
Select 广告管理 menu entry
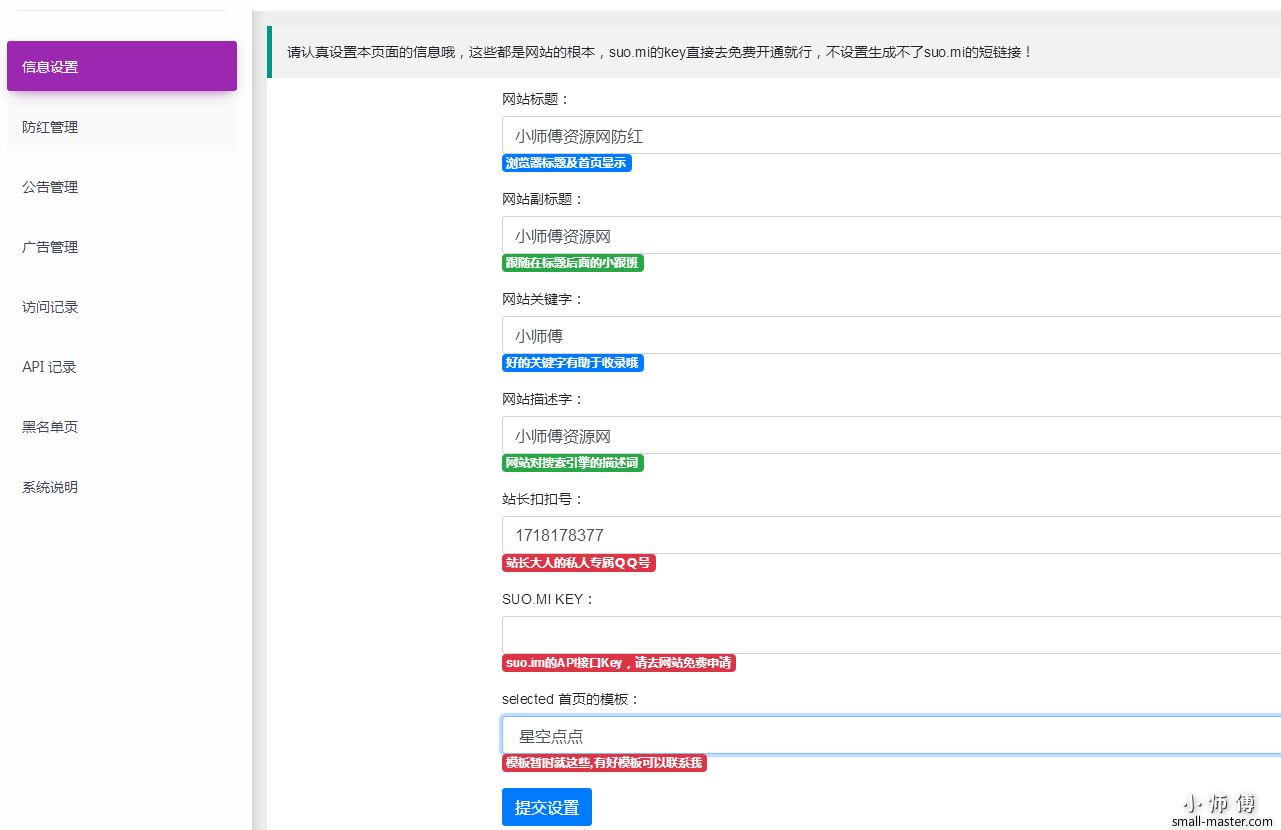pyautogui.click(x=122, y=247)
